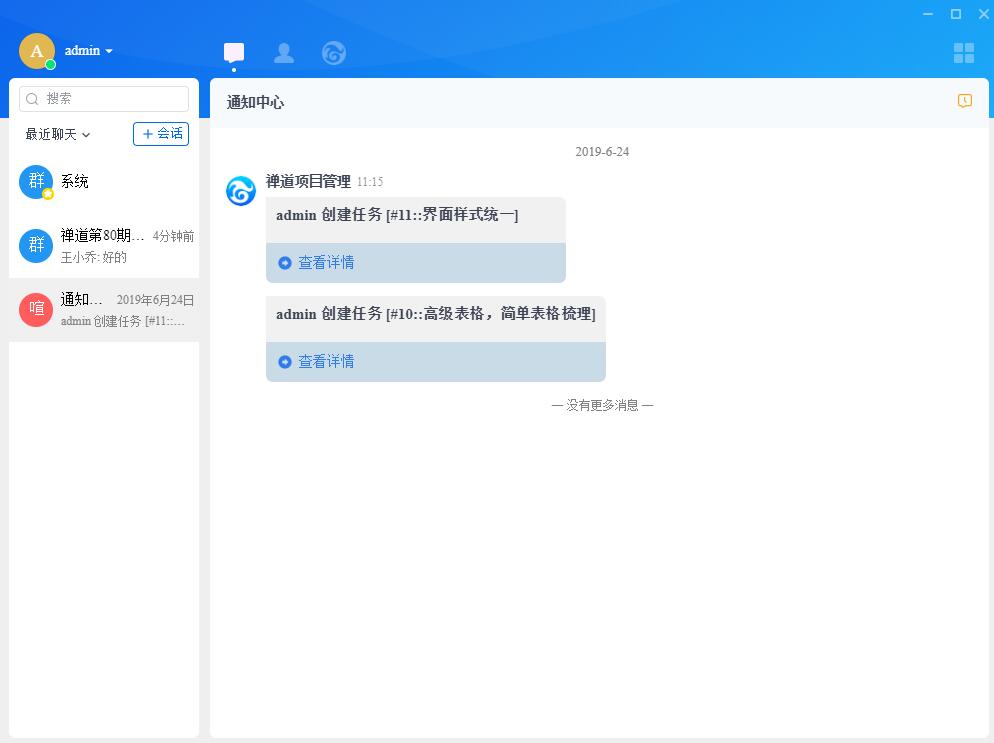Click the admin user avatar
This screenshot has height=743, width=994.
coord(37,51)
